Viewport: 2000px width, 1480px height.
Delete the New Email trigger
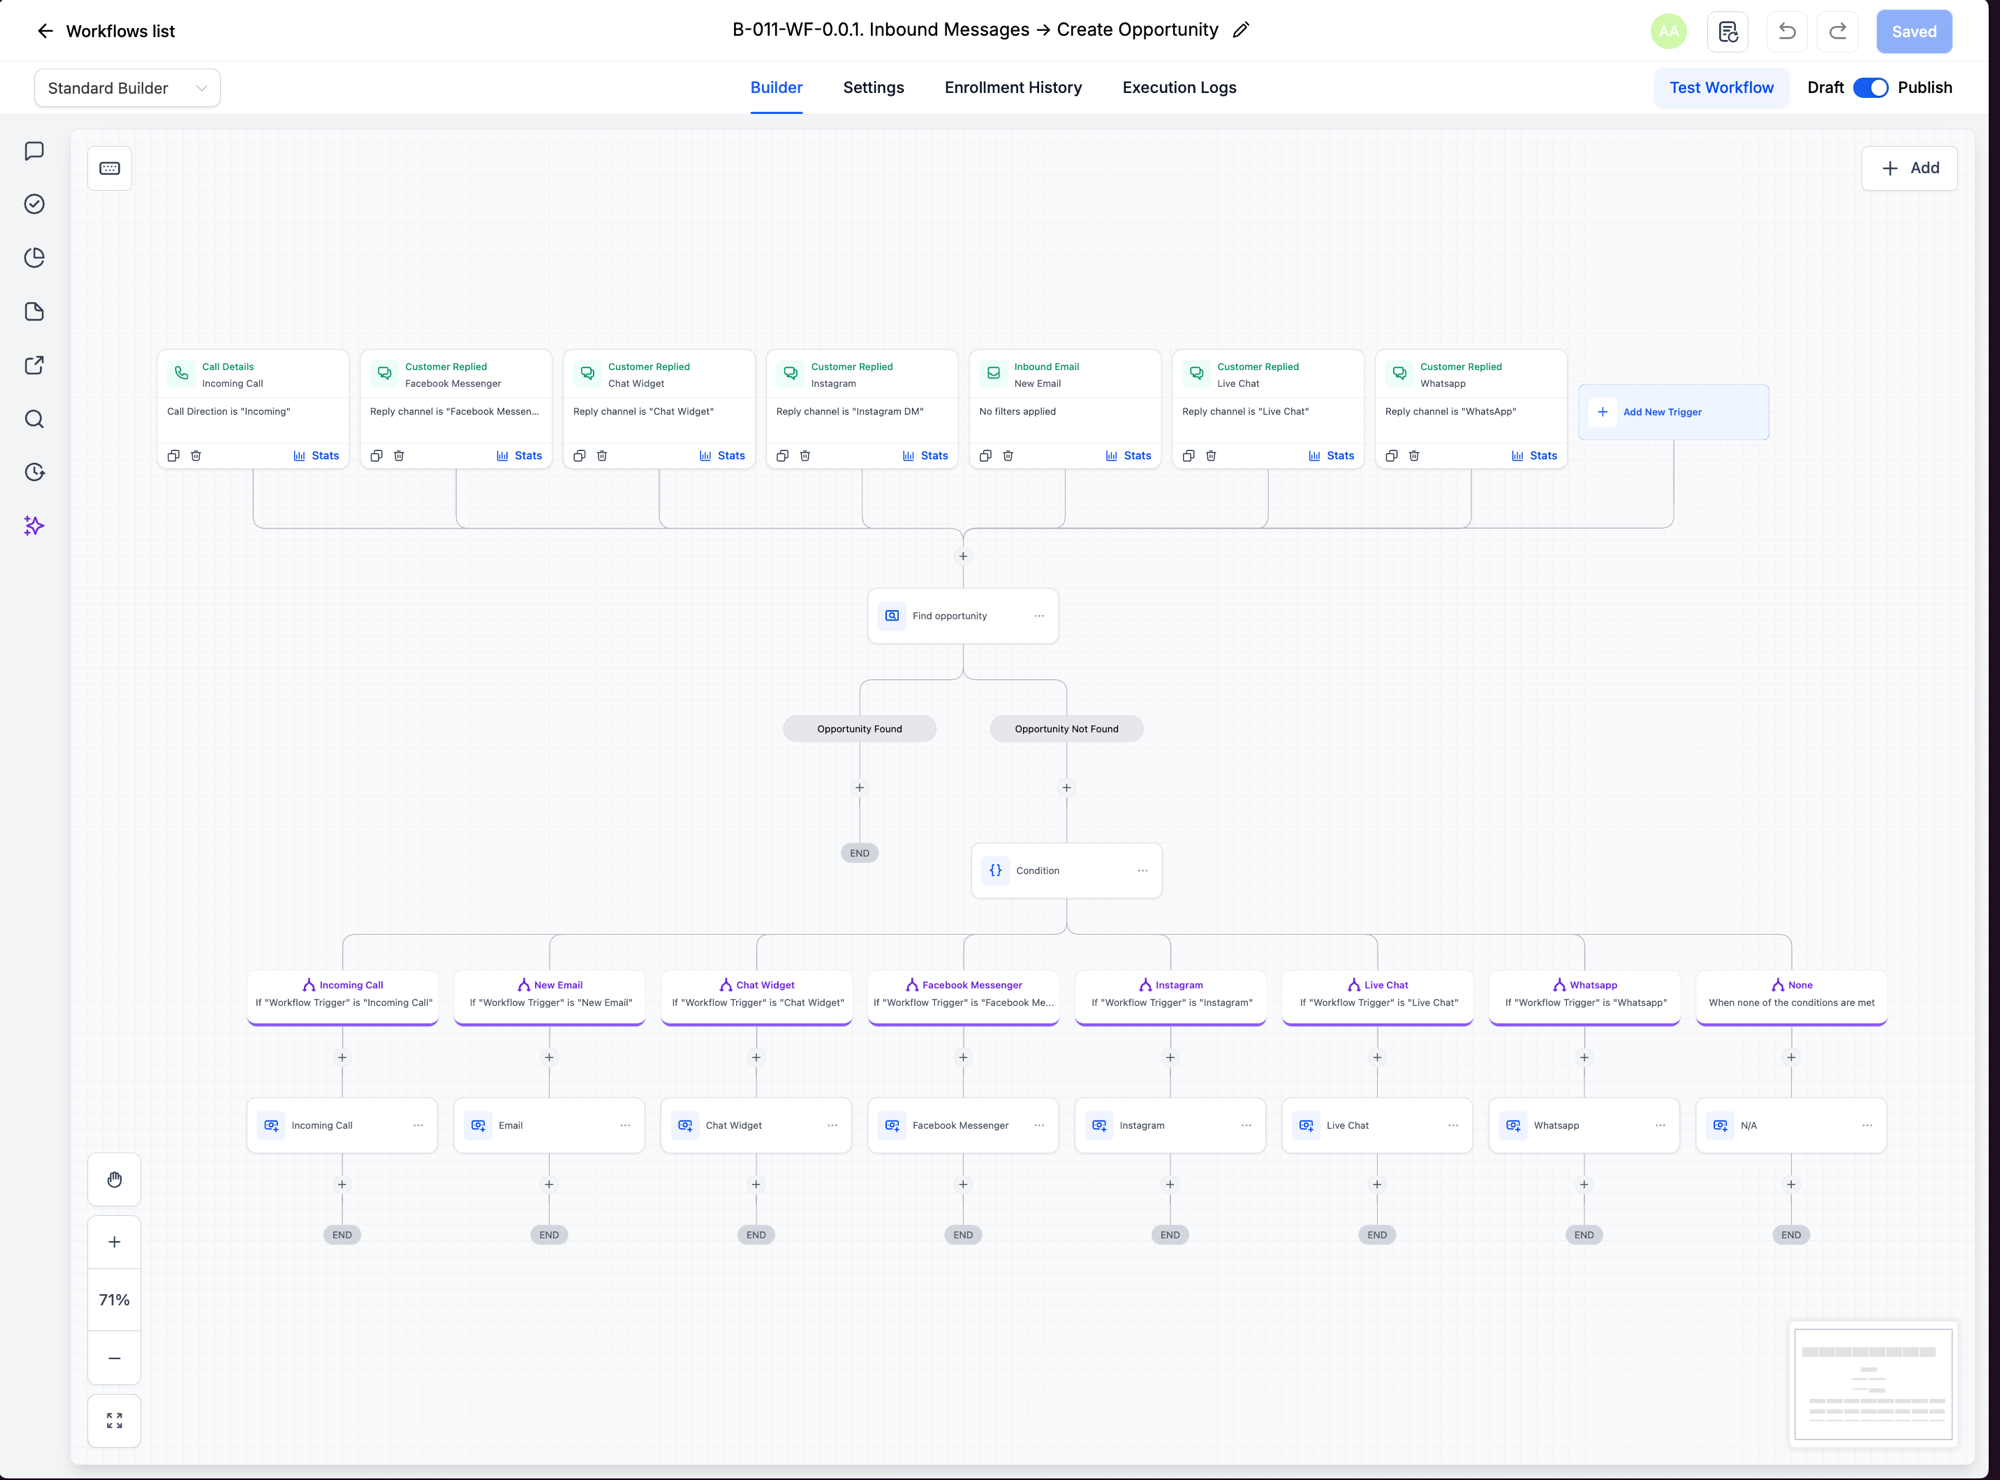(x=1008, y=456)
